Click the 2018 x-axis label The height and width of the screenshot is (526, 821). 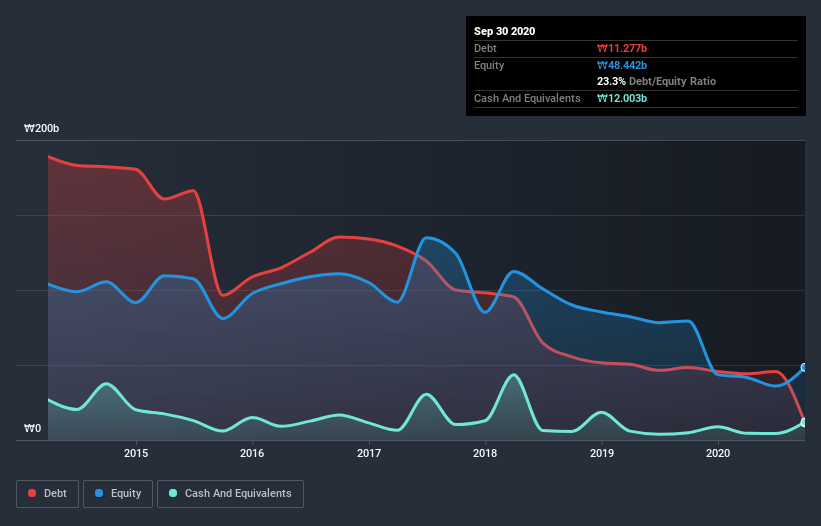click(485, 453)
